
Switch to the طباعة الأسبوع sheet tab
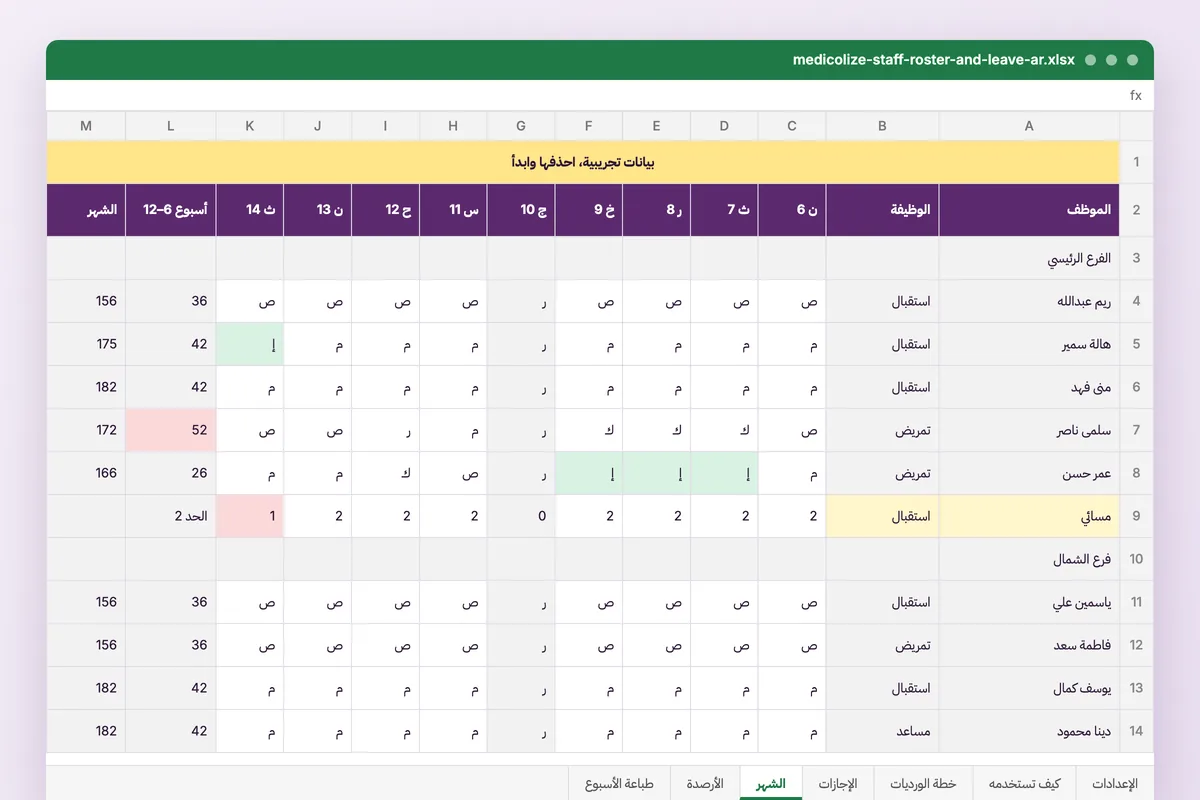click(x=619, y=783)
